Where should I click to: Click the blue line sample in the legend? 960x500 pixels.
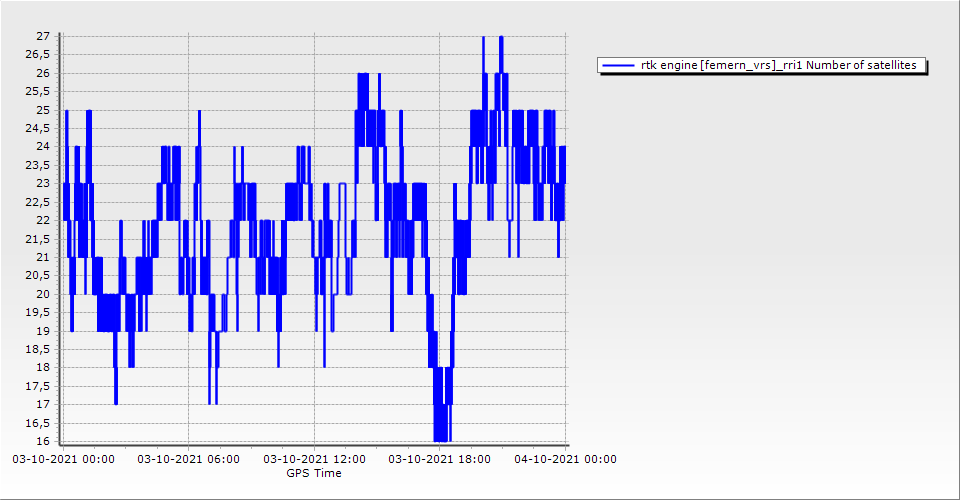tap(618, 66)
